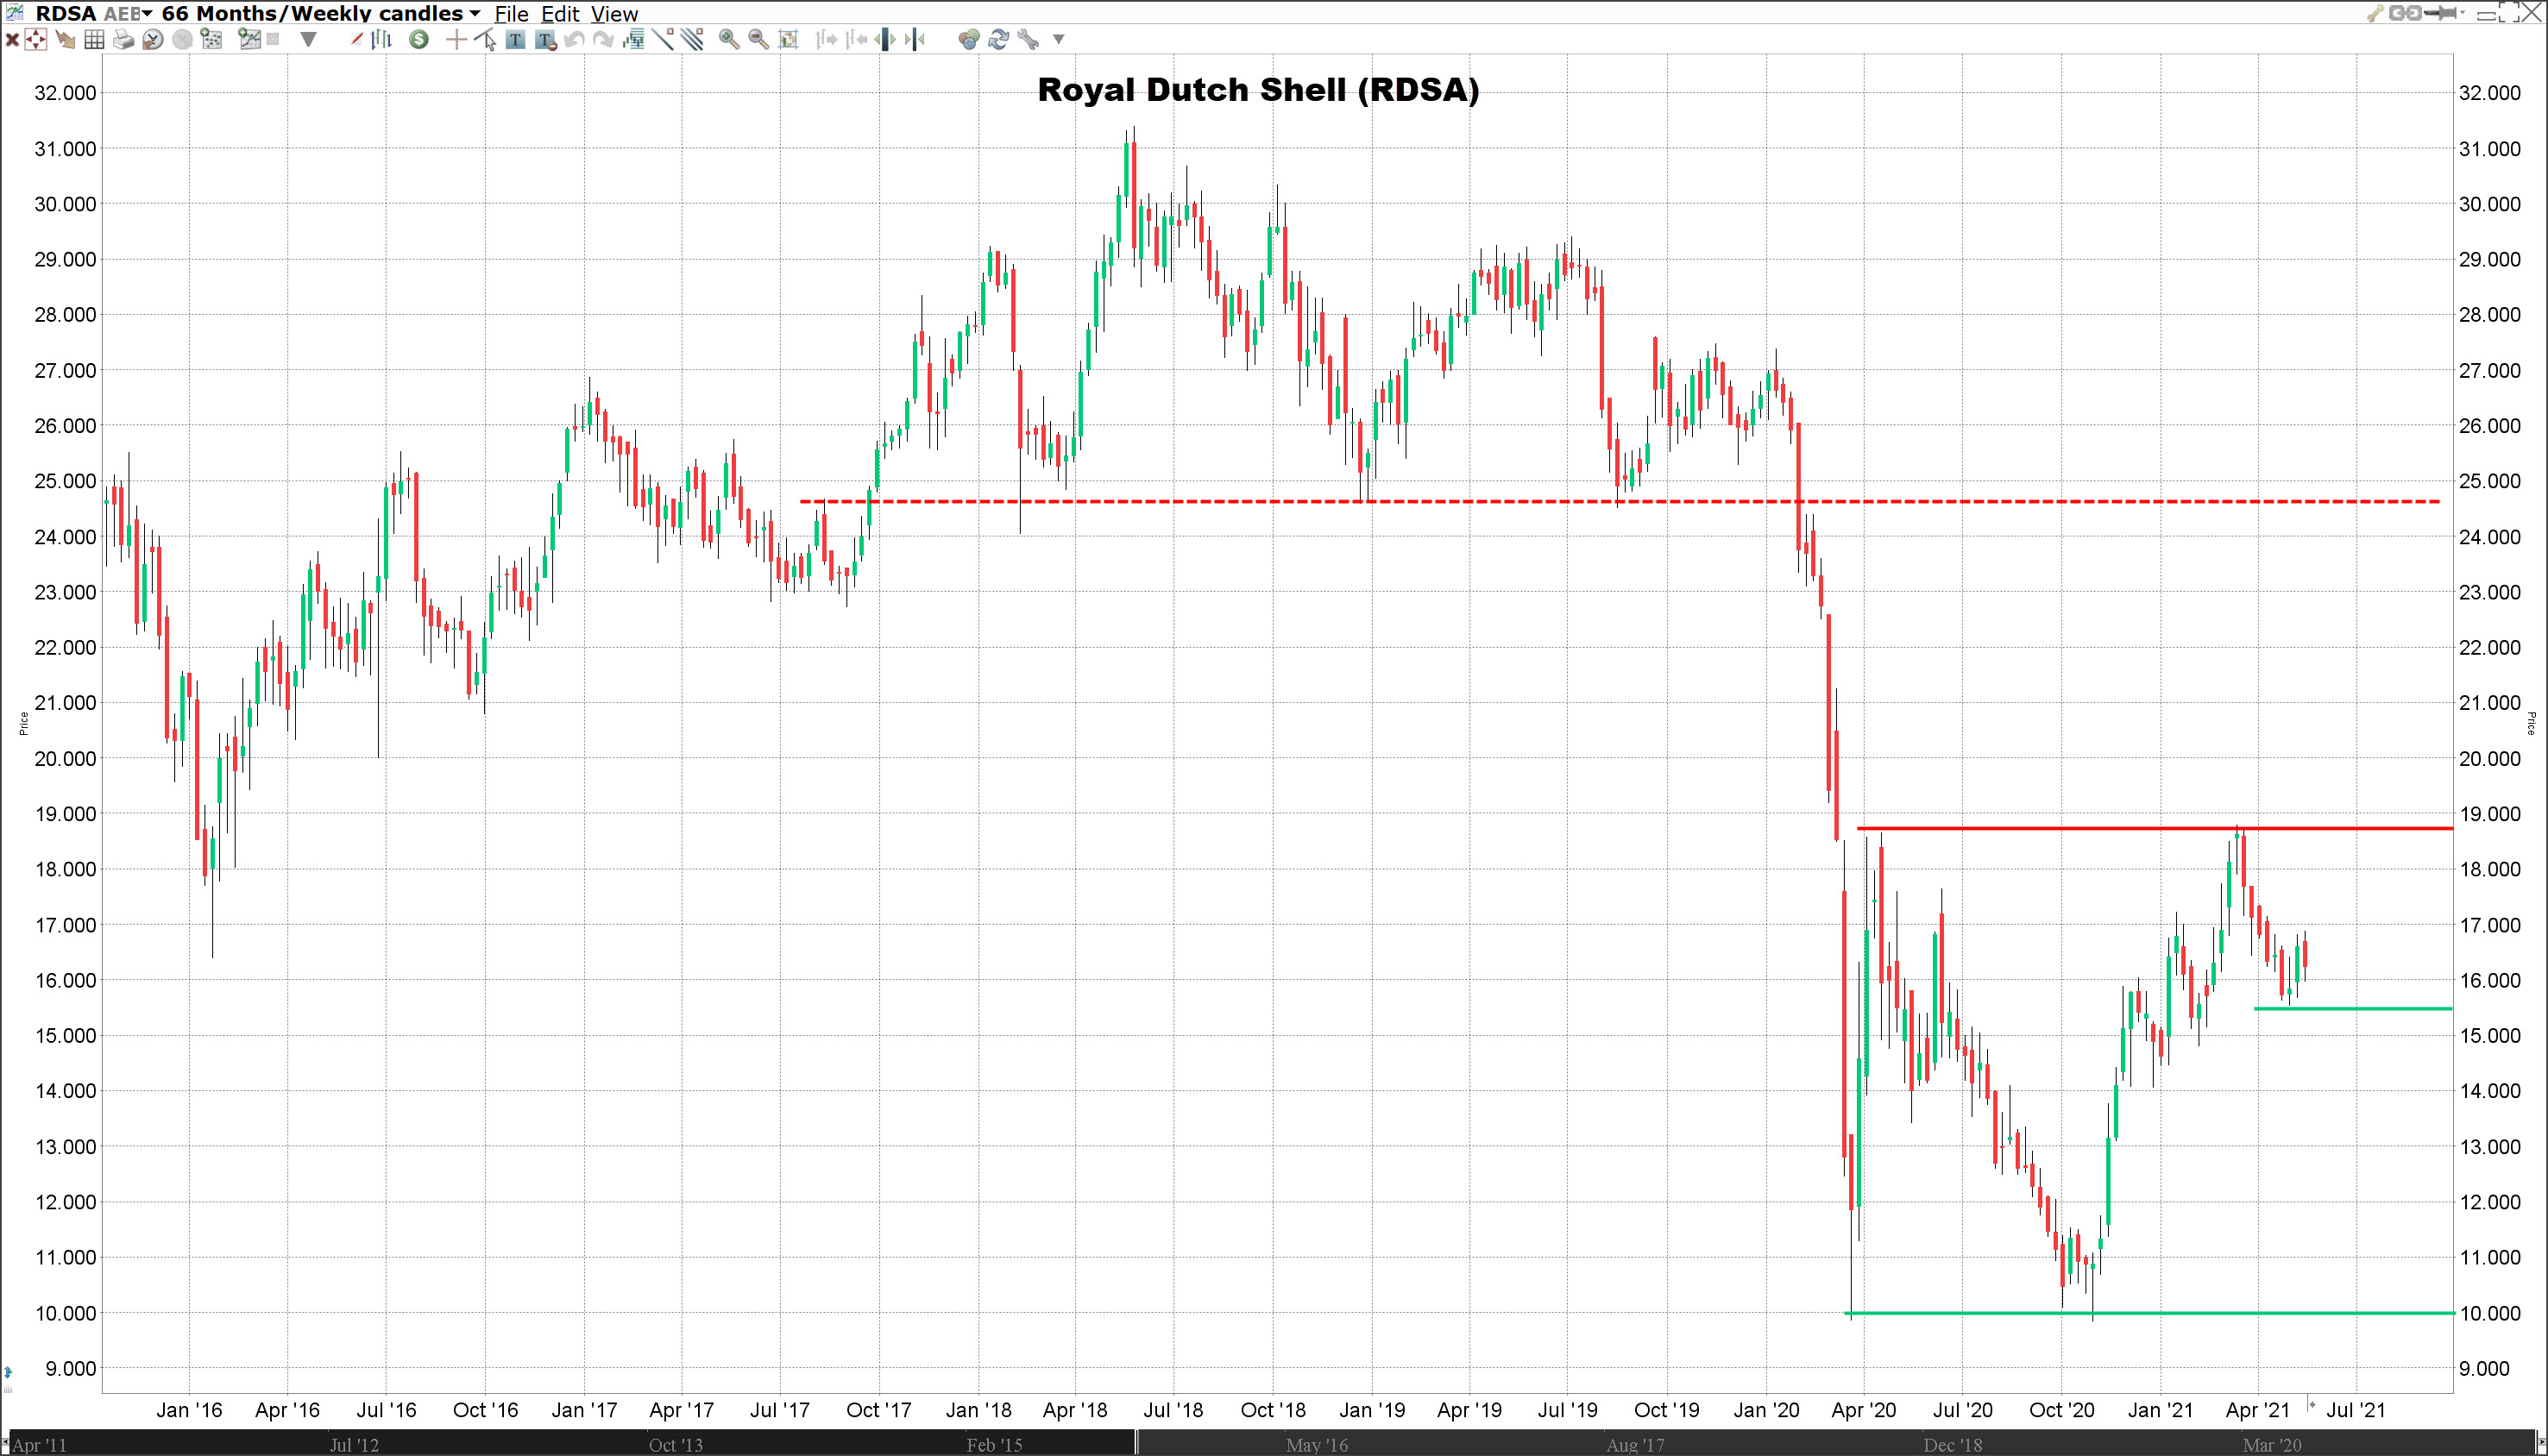Image resolution: width=2548 pixels, height=1456 pixels.
Task: Select the parallel channel lines tool
Action: point(692,40)
